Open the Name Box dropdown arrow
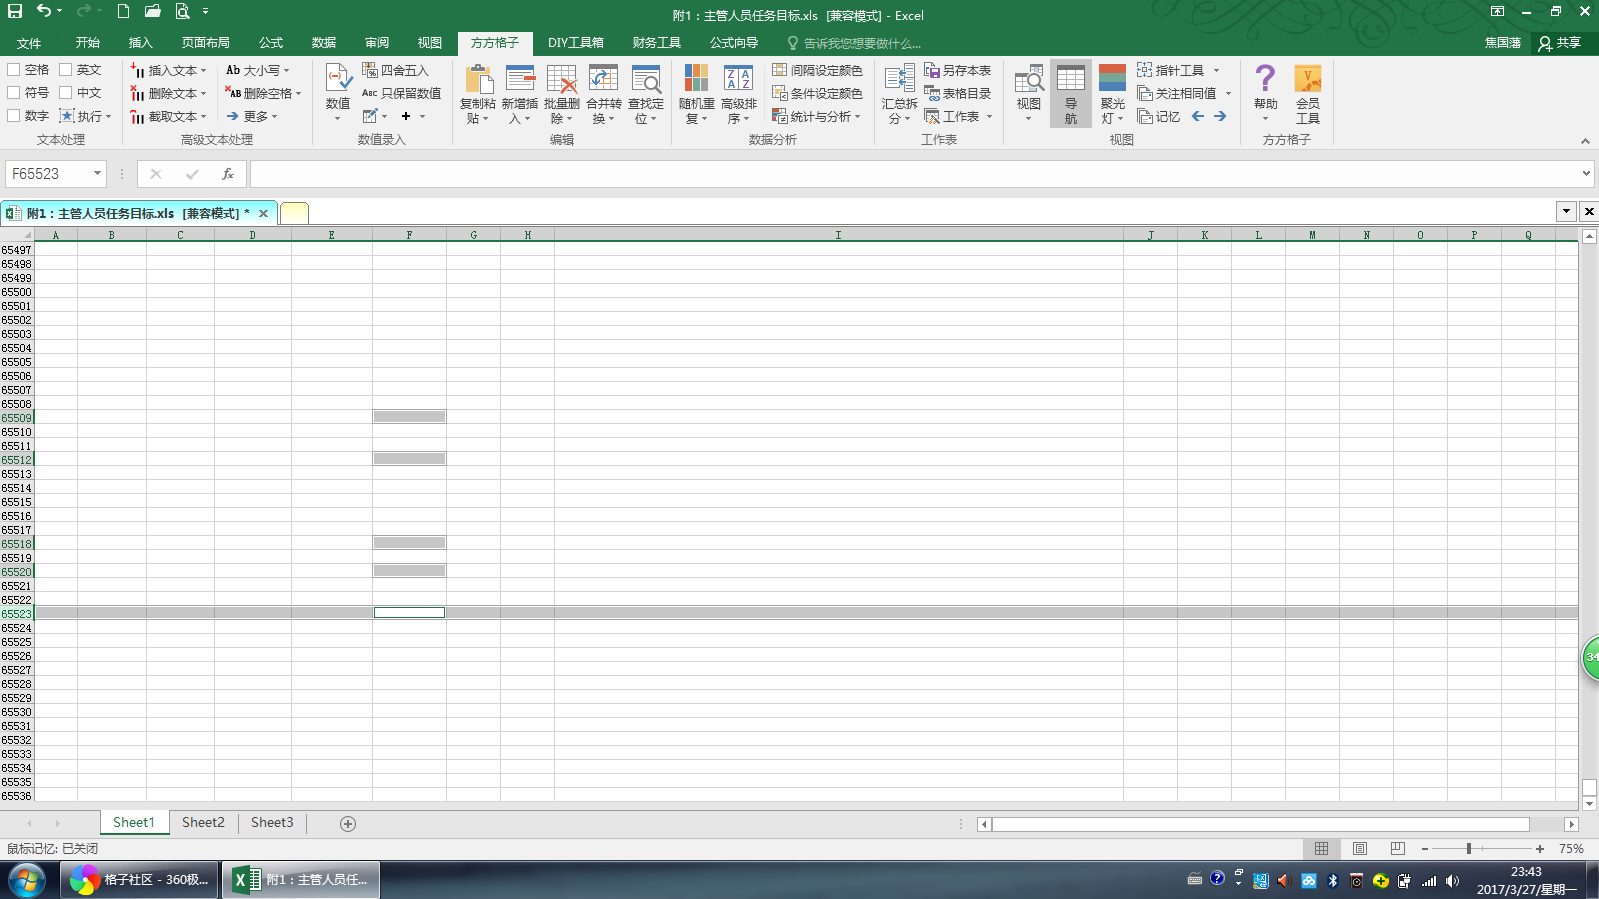1599x899 pixels. (x=97, y=174)
